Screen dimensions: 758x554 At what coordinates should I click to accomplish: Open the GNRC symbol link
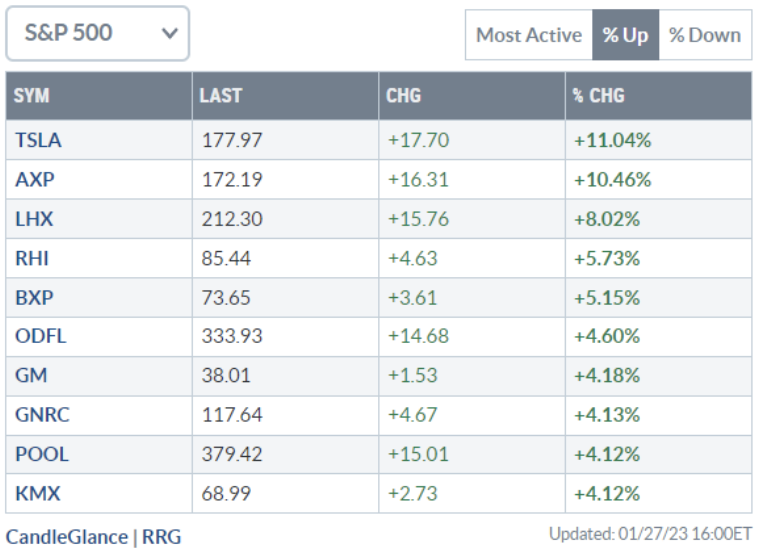coord(42,415)
